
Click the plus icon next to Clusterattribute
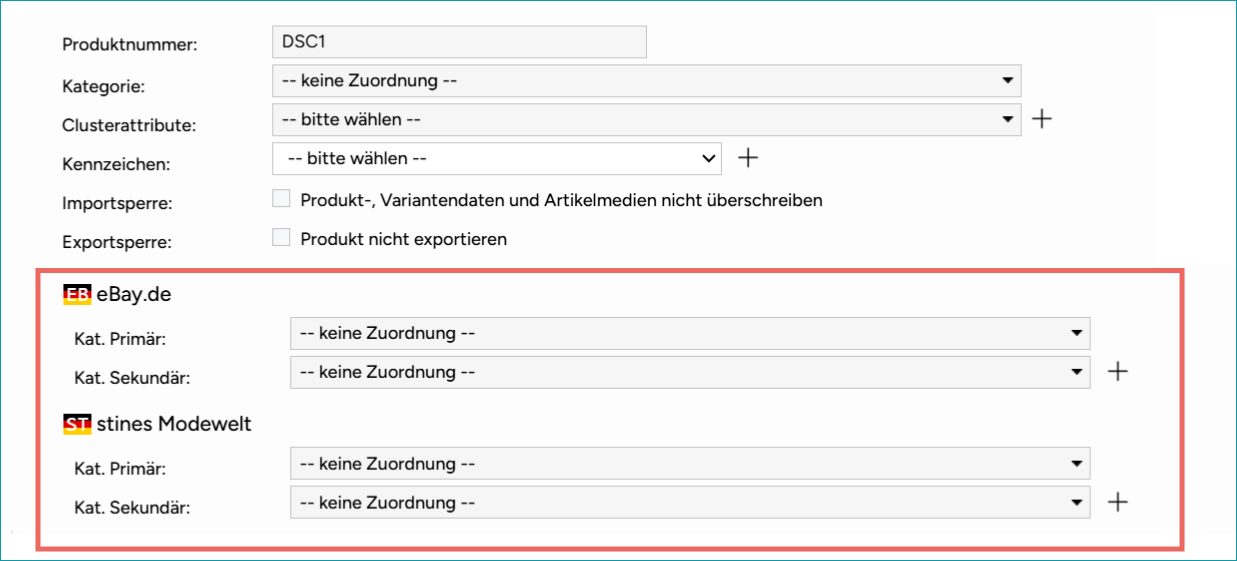[x=1041, y=120]
